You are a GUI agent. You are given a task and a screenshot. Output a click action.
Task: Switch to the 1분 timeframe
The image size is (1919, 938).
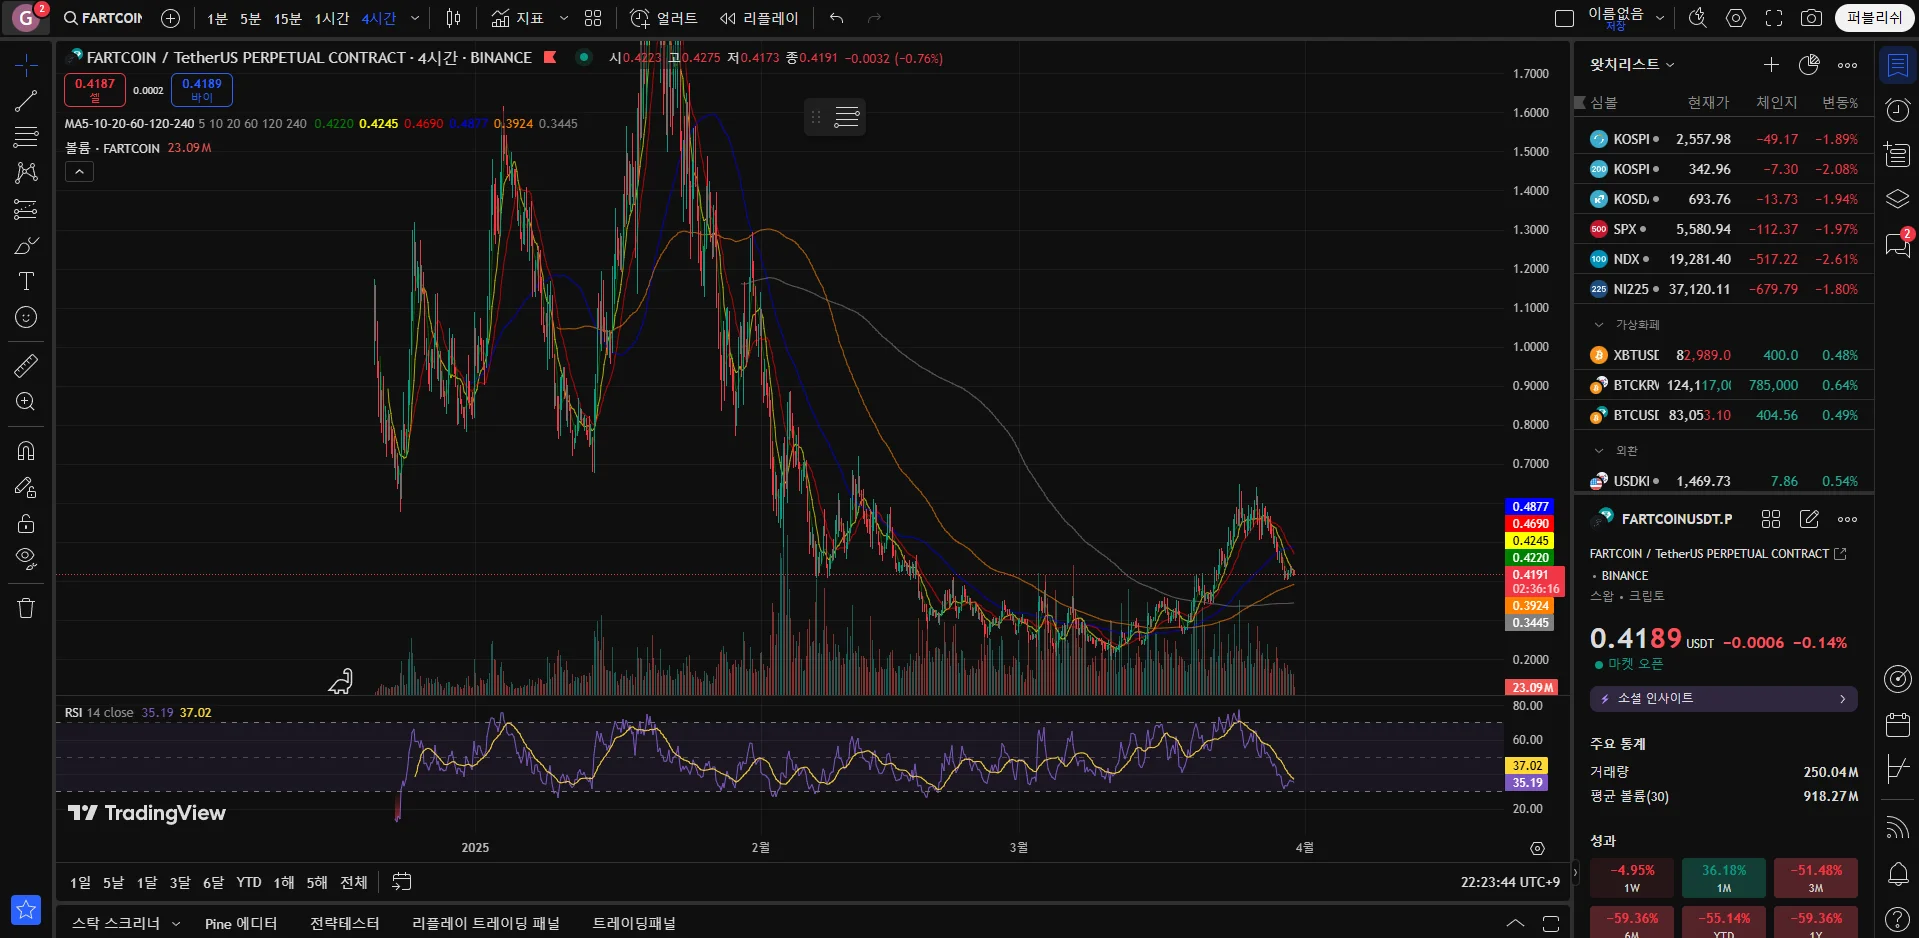[217, 18]
